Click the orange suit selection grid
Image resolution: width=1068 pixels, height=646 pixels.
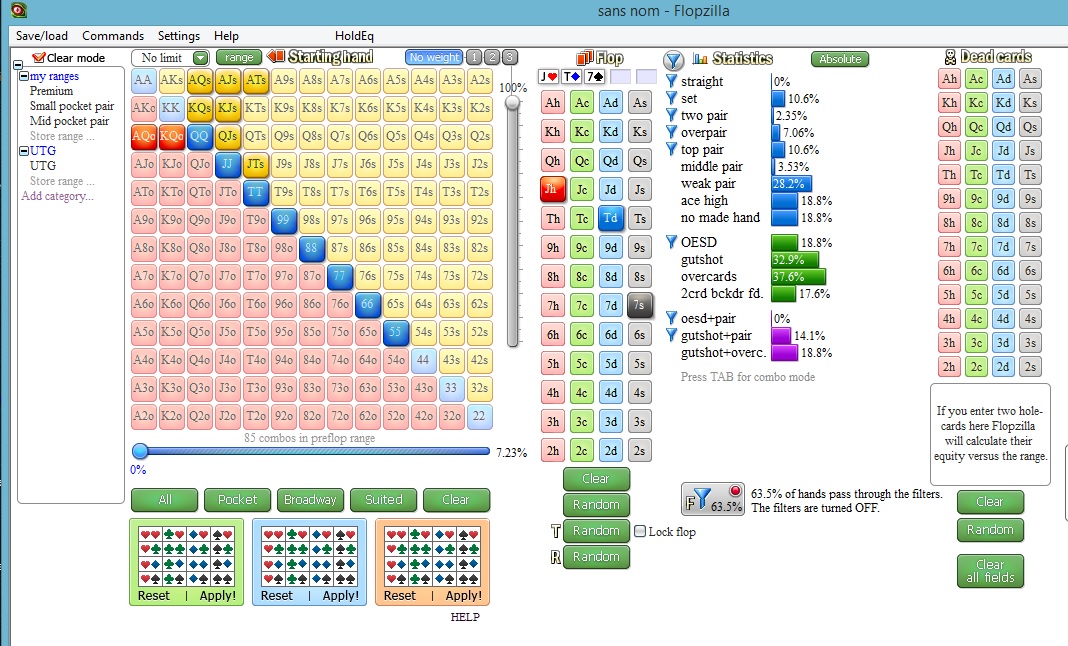pyautogui.click(x=433, y=556)
